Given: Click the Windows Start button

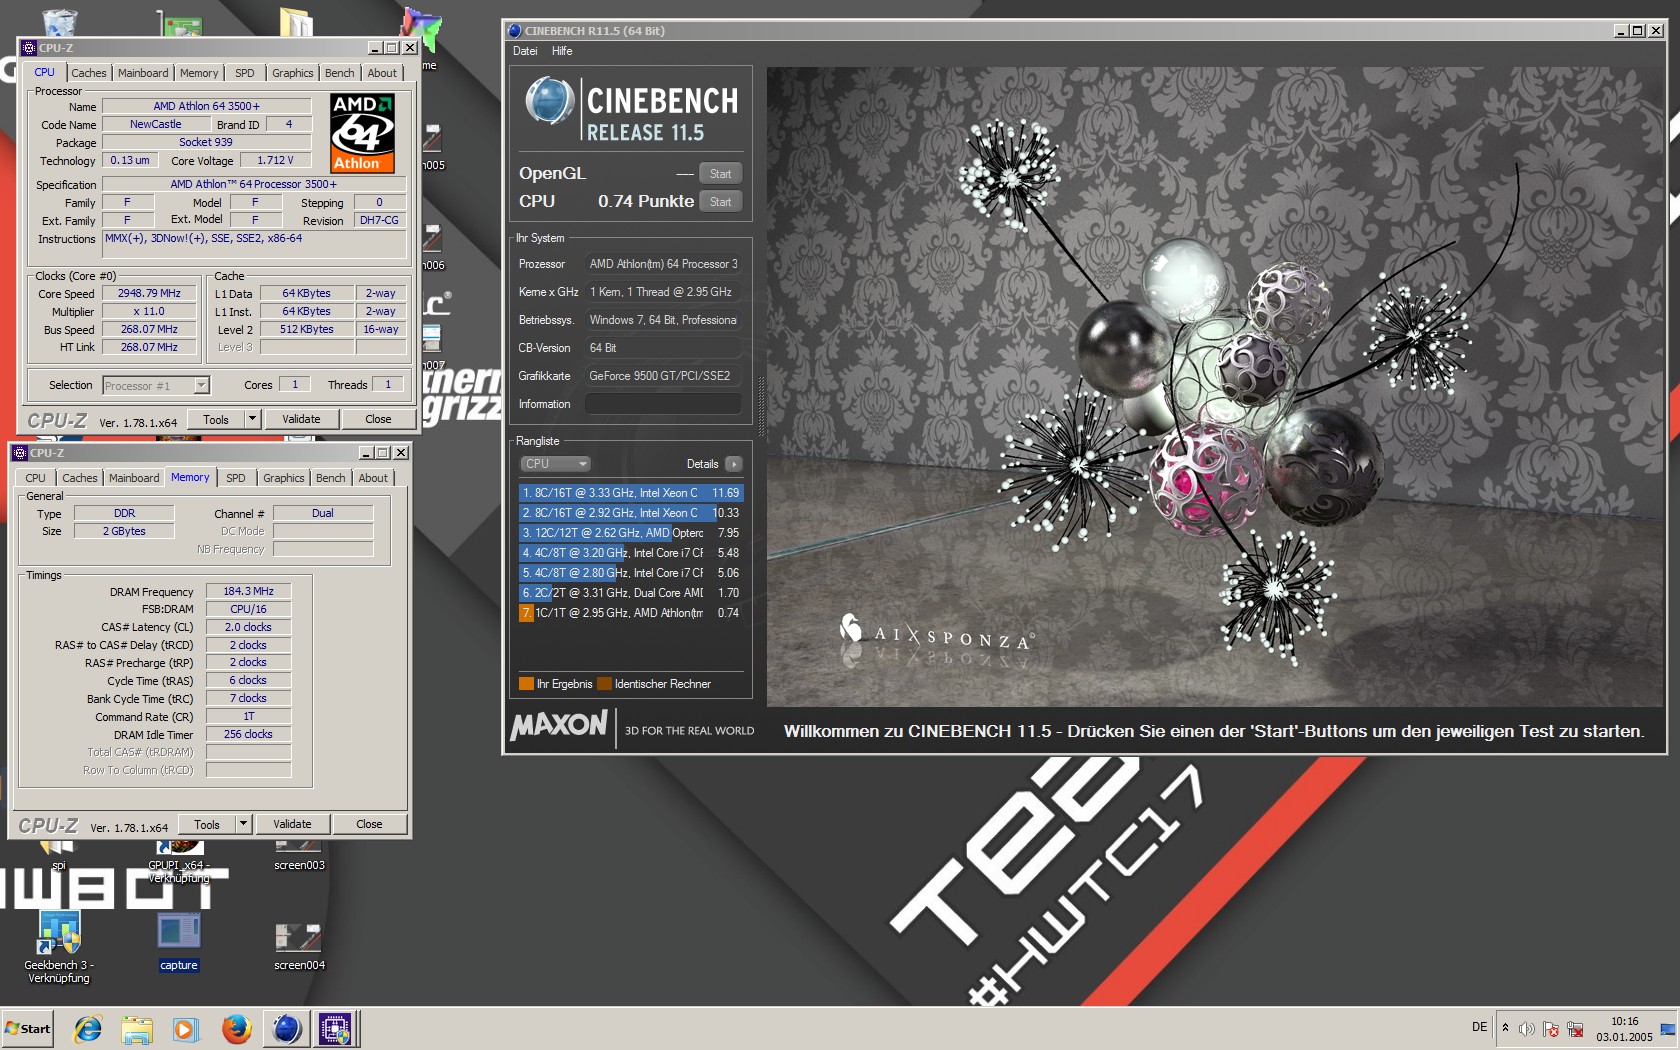Looking at the screenshot, I should 28,1028.
